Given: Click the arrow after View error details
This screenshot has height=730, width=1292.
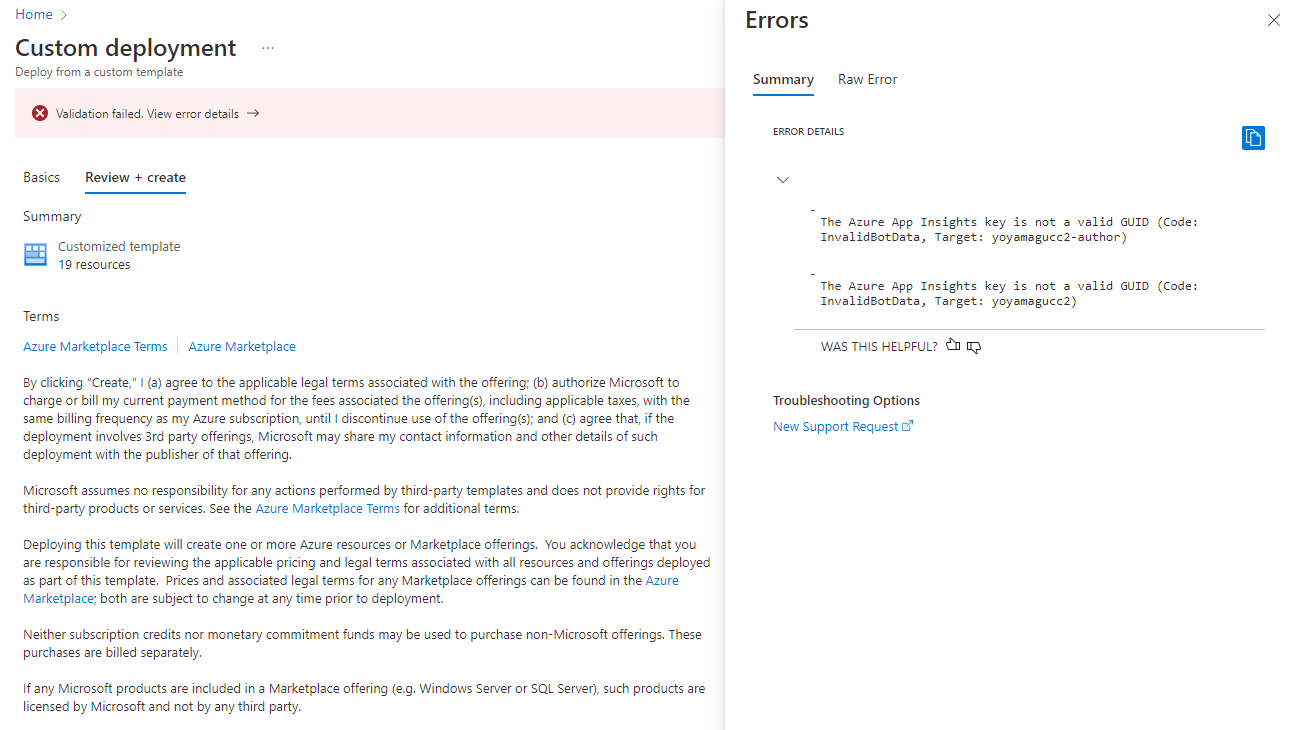Looking at the screenshot, I should coord(253,113).
